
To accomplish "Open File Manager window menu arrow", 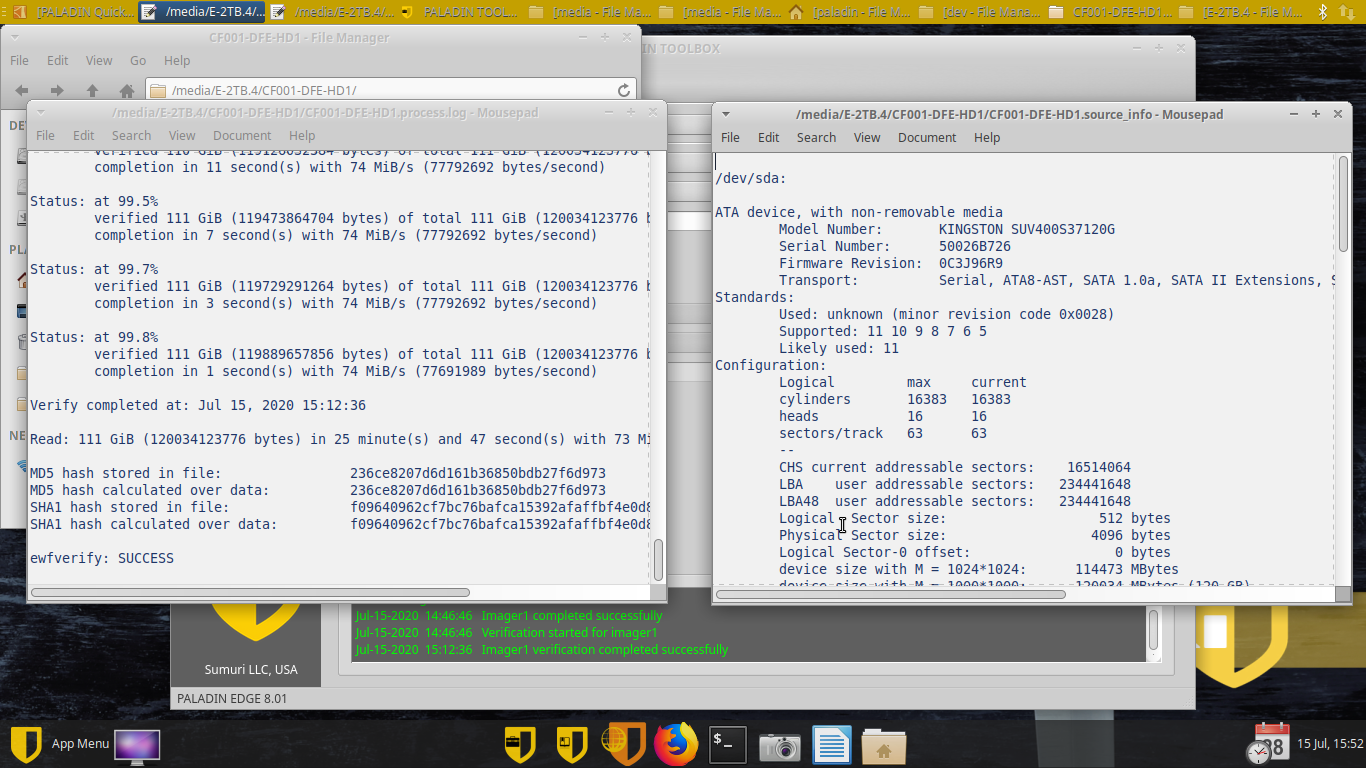I will (15, 36).
